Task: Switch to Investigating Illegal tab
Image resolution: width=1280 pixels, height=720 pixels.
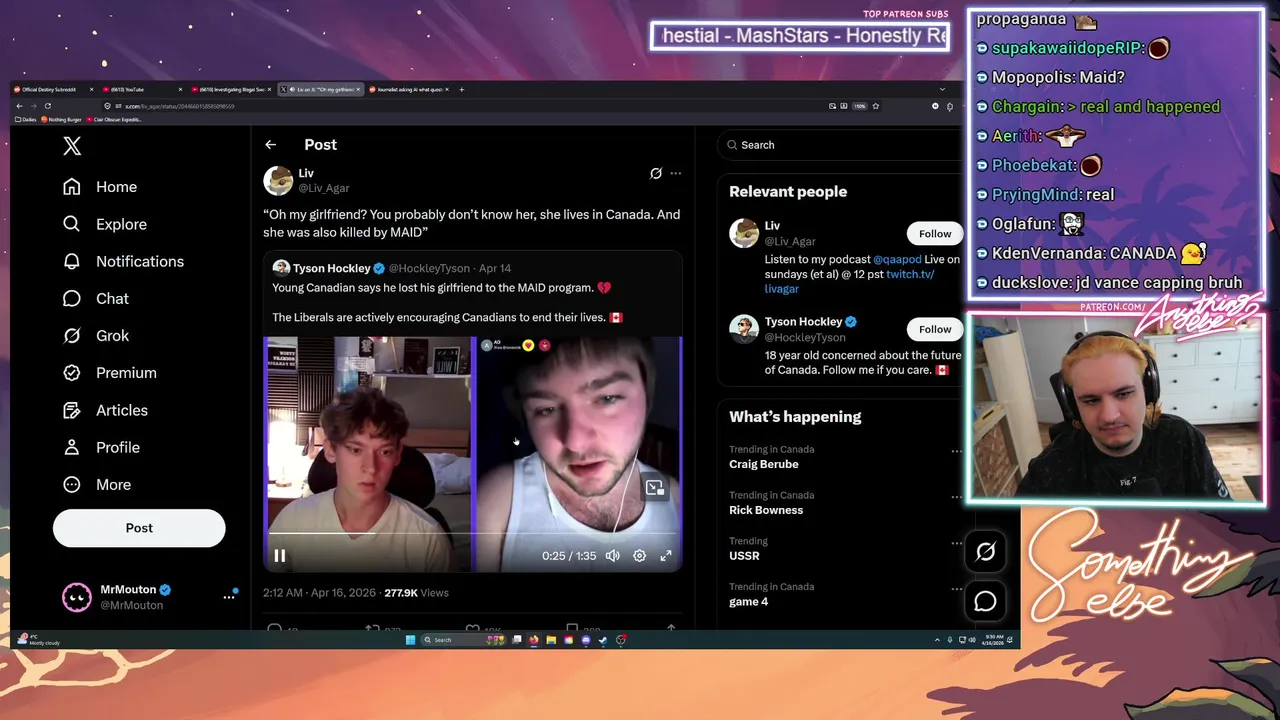Action: click(230, 90)
